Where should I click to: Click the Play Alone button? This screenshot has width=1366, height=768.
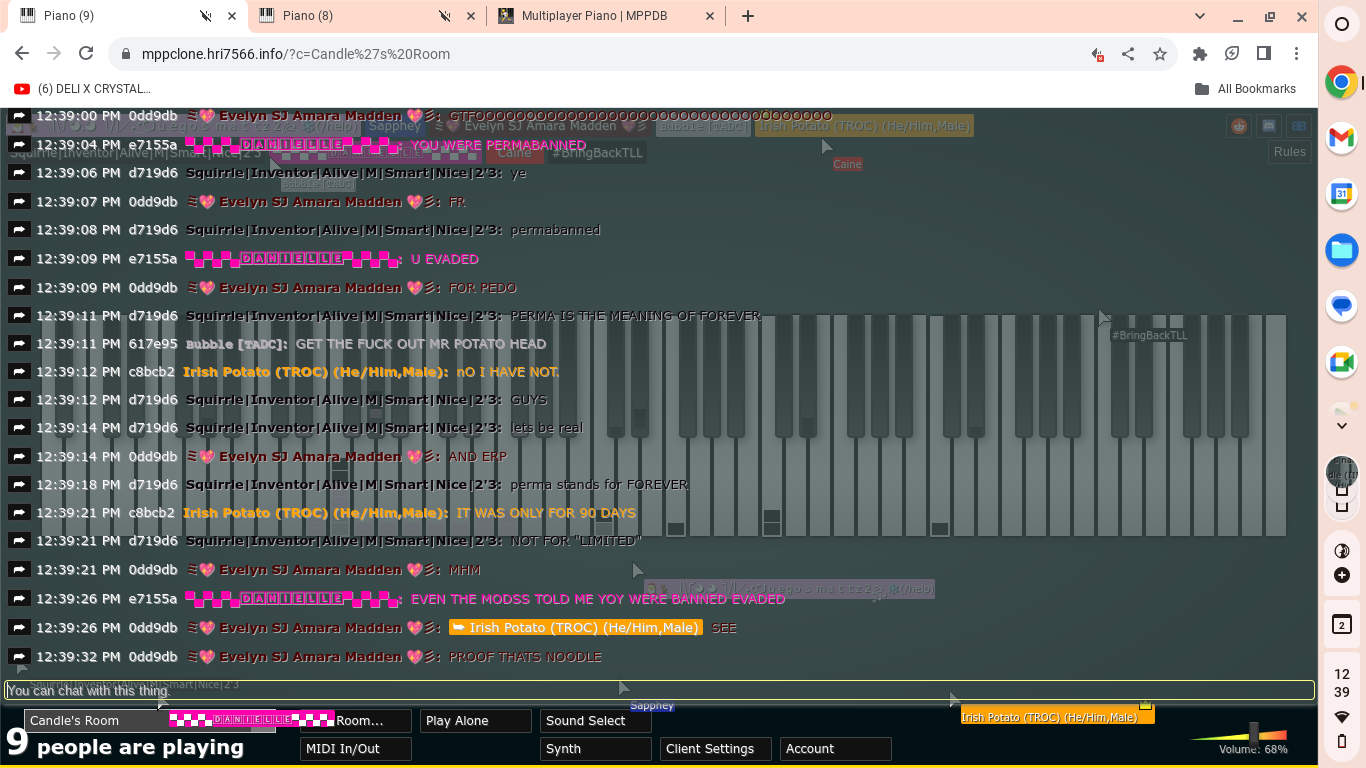pos(475,720)
